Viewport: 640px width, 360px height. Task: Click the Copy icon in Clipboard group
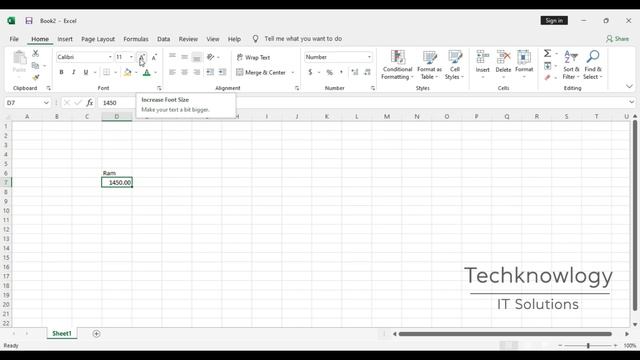(36, 65)
